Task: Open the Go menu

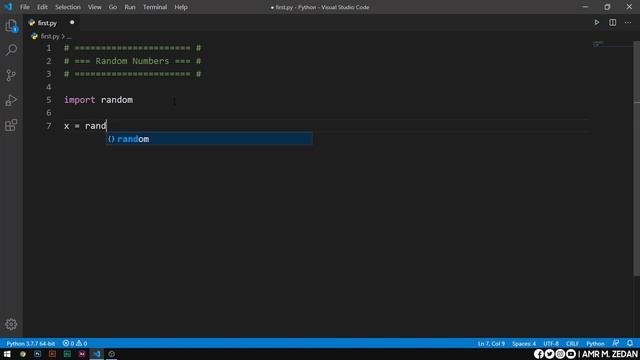Action: click(113, 7)
